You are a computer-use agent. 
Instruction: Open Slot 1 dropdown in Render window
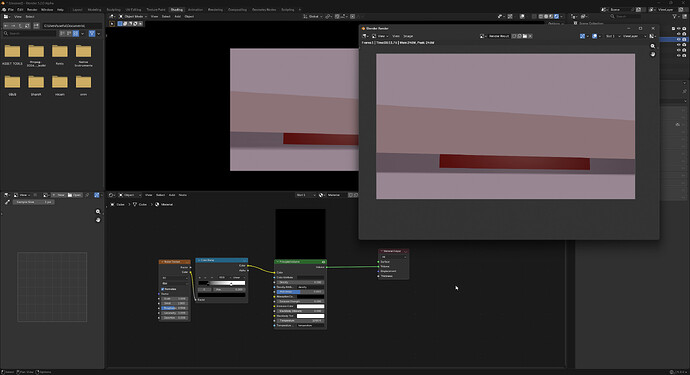612,36
